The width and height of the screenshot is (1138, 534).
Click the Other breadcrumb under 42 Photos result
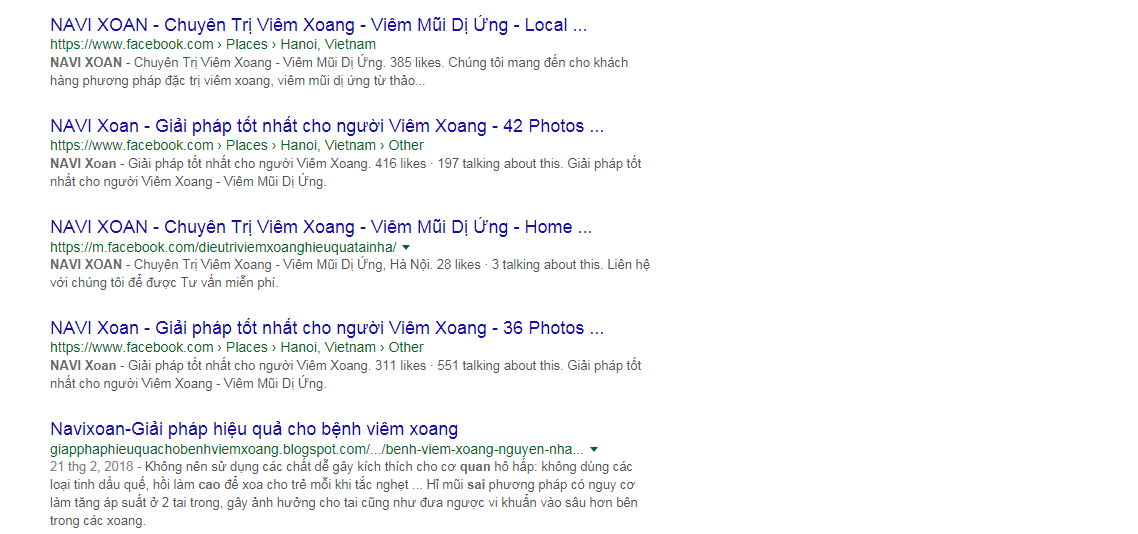406,145
